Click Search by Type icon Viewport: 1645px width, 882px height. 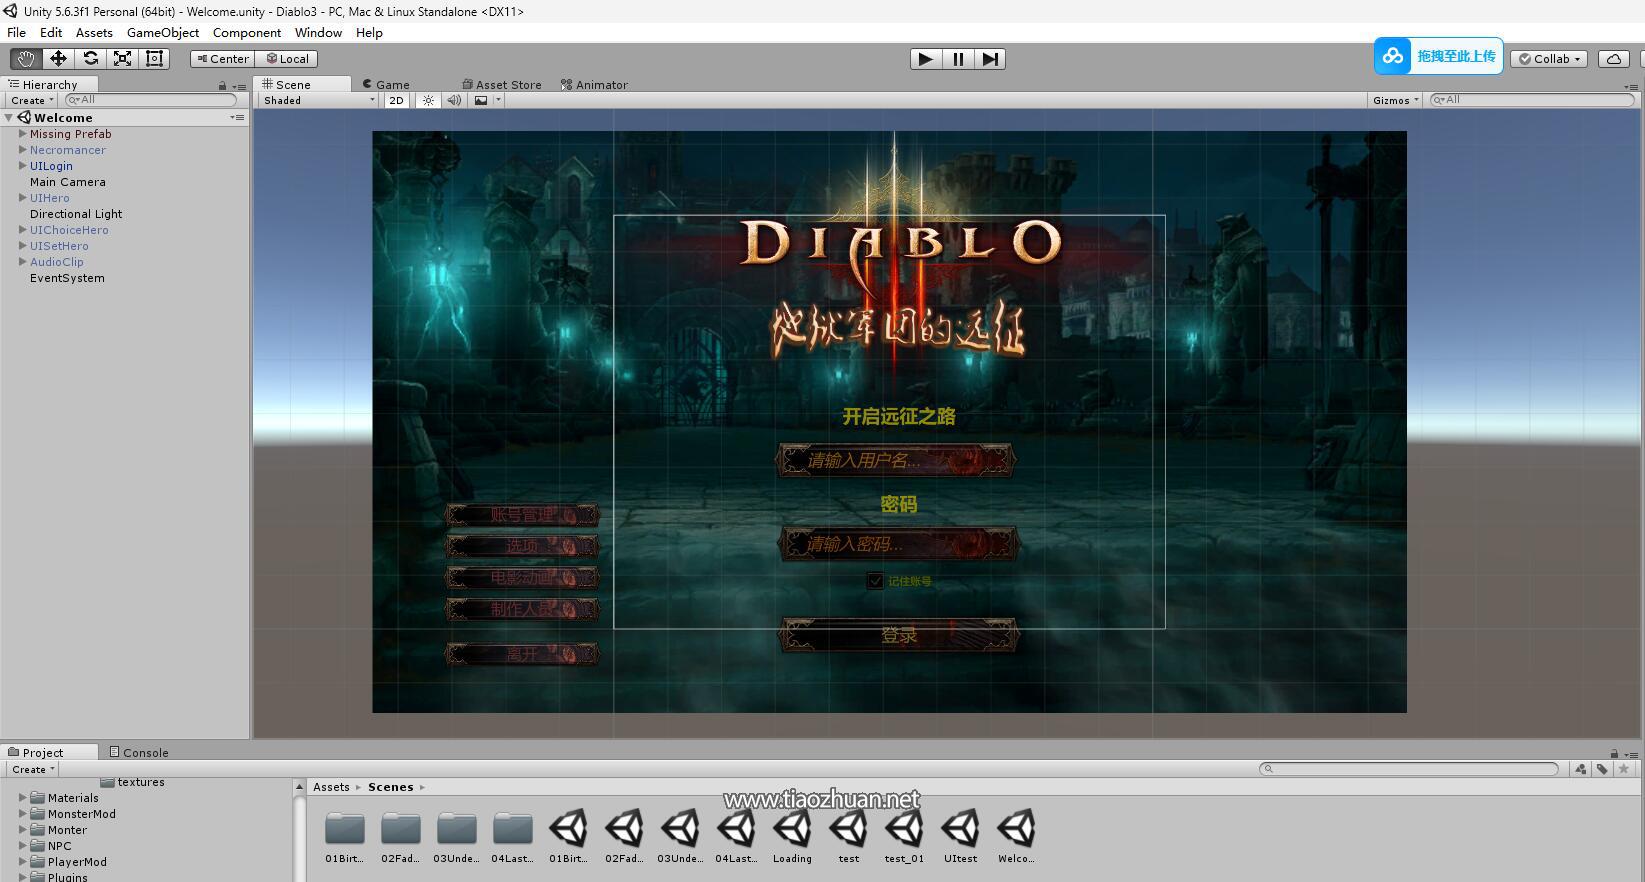pyautogui.click(x=1581, y=769)
